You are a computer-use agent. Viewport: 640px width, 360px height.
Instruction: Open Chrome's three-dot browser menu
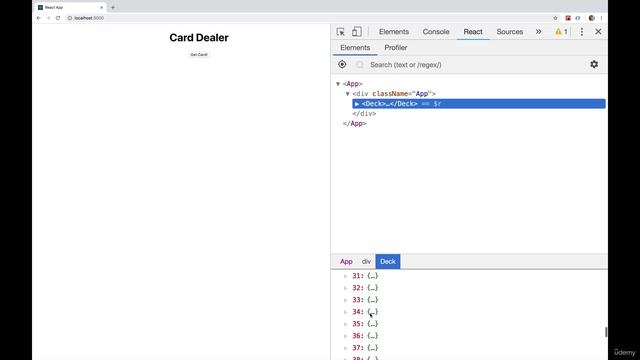coord(601,18)
